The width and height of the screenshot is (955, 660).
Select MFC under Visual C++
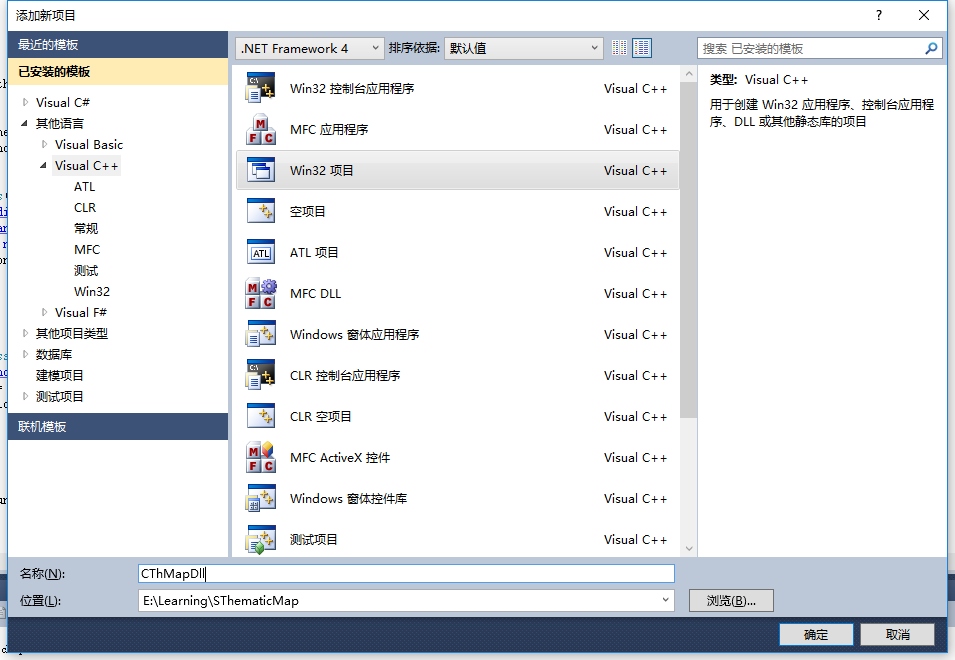(86, 250)
